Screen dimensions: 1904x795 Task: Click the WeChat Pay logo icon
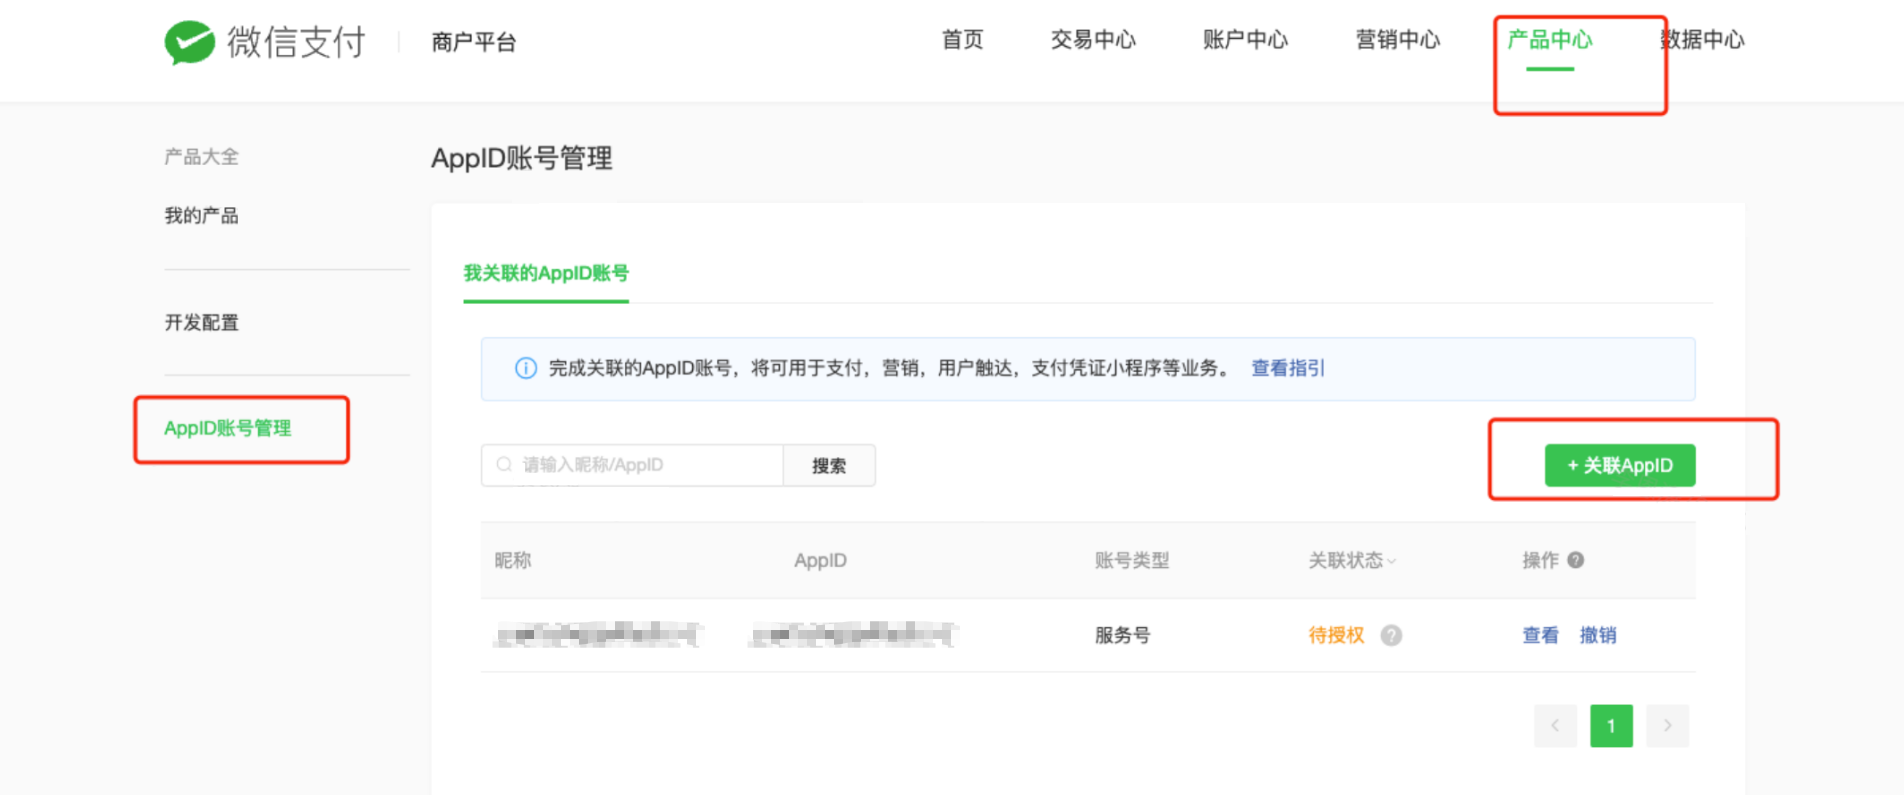coord(190,42)
